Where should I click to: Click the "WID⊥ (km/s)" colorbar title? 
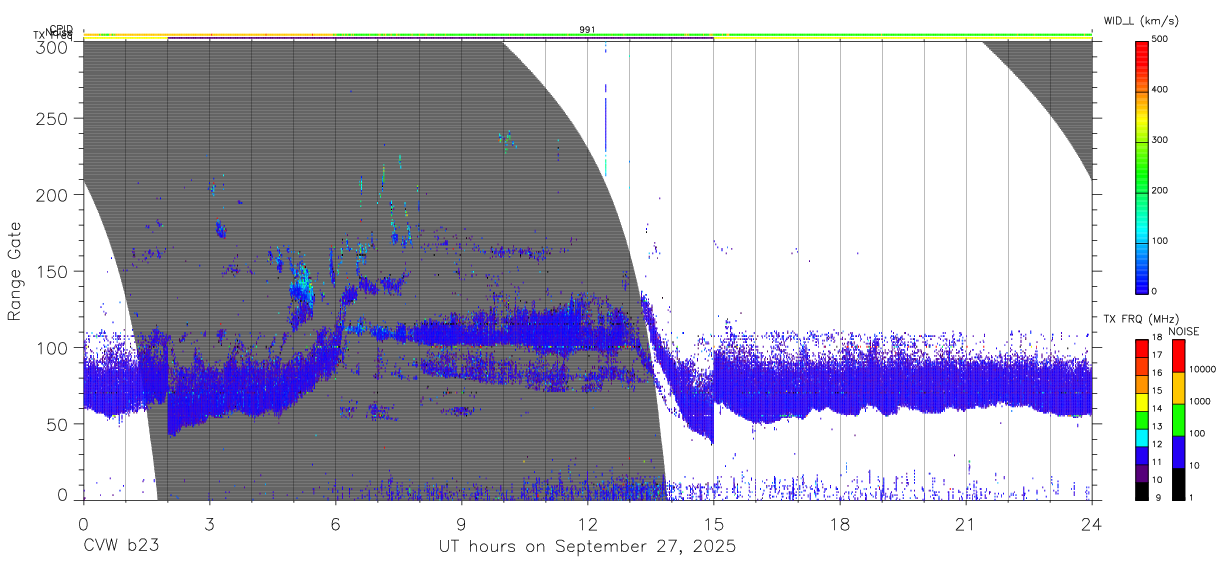pyautogui.click(x=1143, y=19)
